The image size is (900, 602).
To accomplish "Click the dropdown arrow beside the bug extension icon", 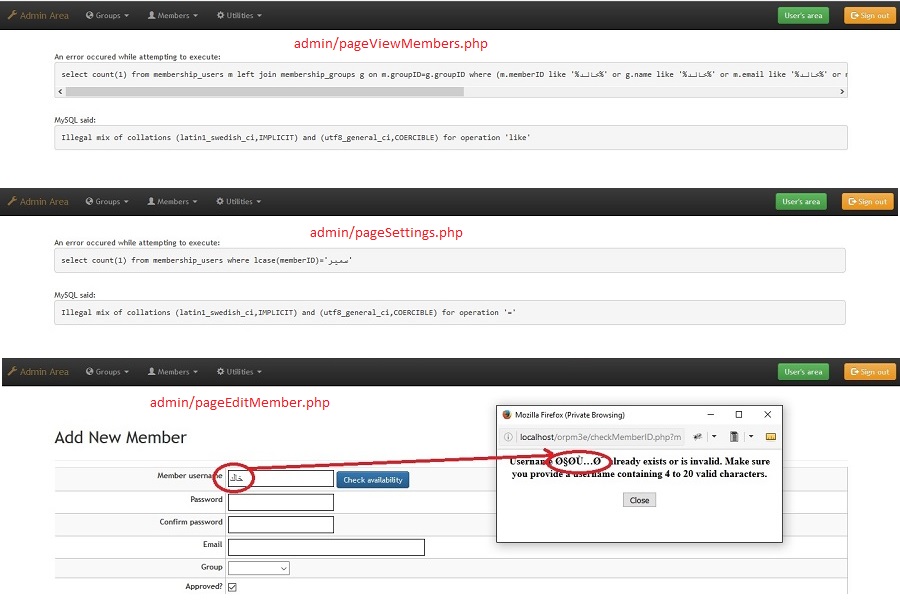I will point(714,437).
